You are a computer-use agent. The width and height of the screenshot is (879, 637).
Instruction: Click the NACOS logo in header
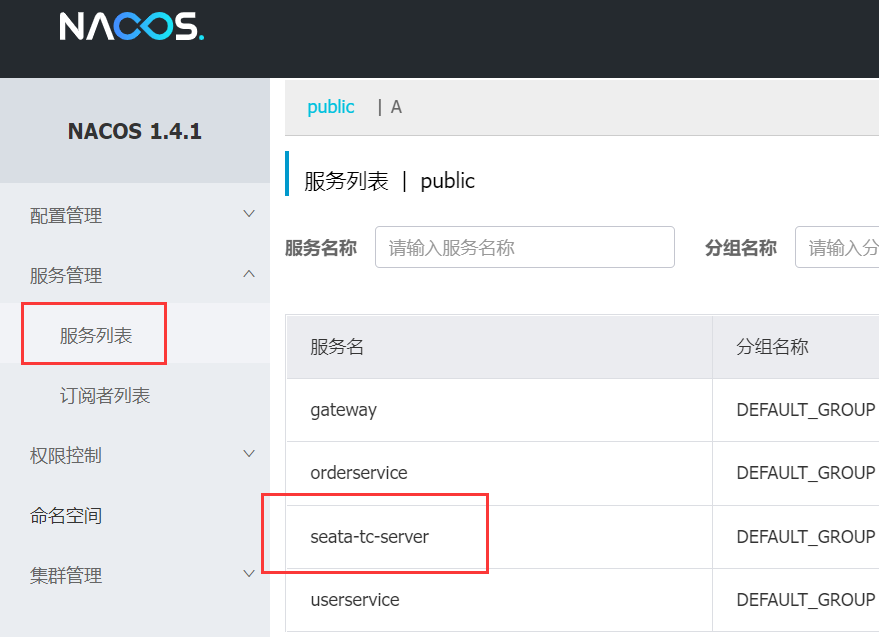click(132, 26)
